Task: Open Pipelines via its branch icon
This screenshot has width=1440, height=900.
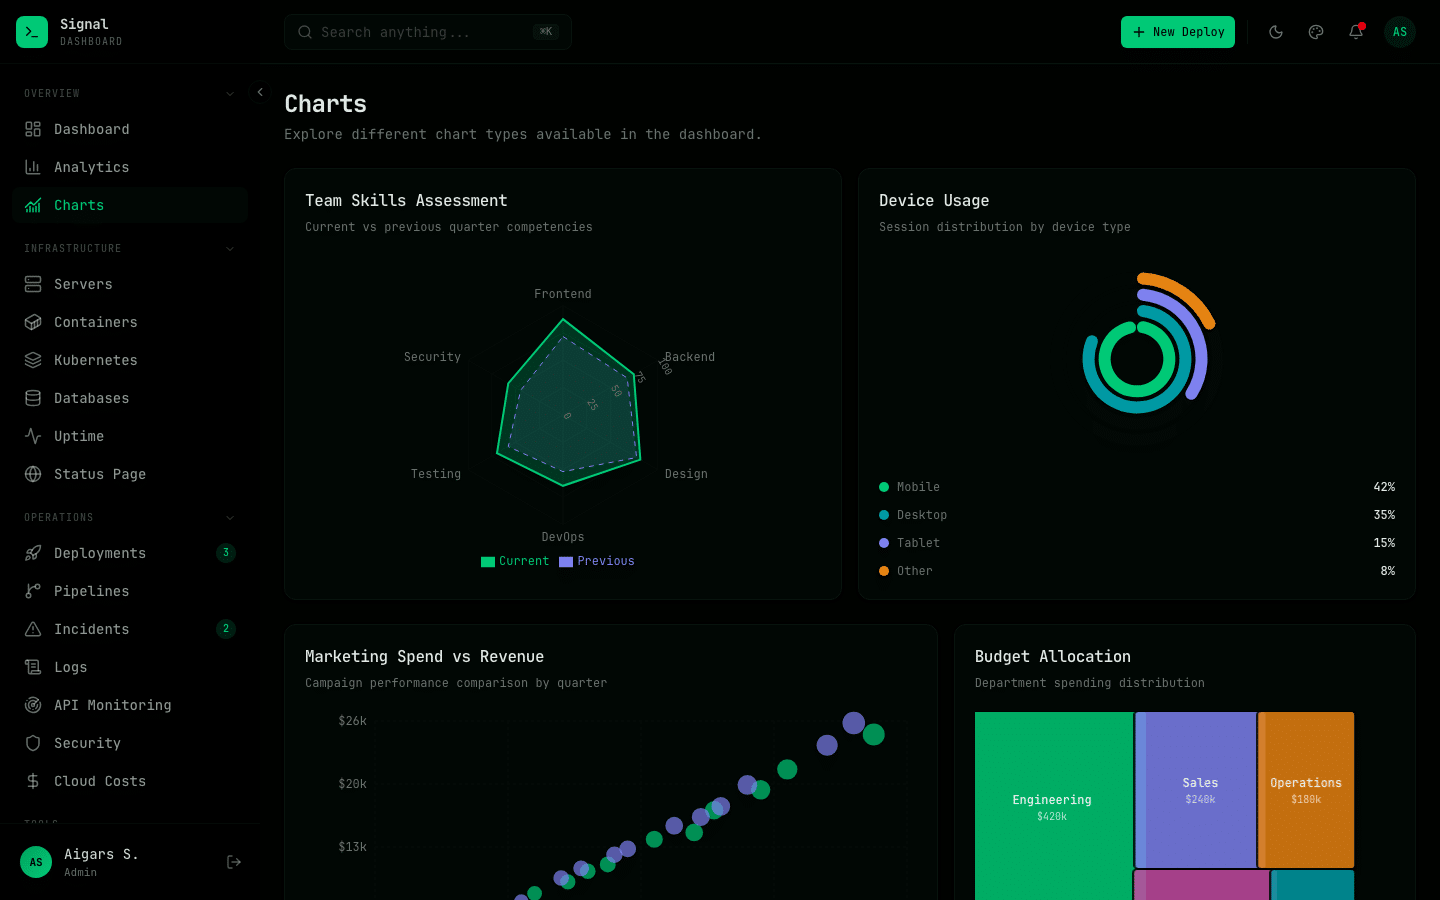Action: pos(34,591)
